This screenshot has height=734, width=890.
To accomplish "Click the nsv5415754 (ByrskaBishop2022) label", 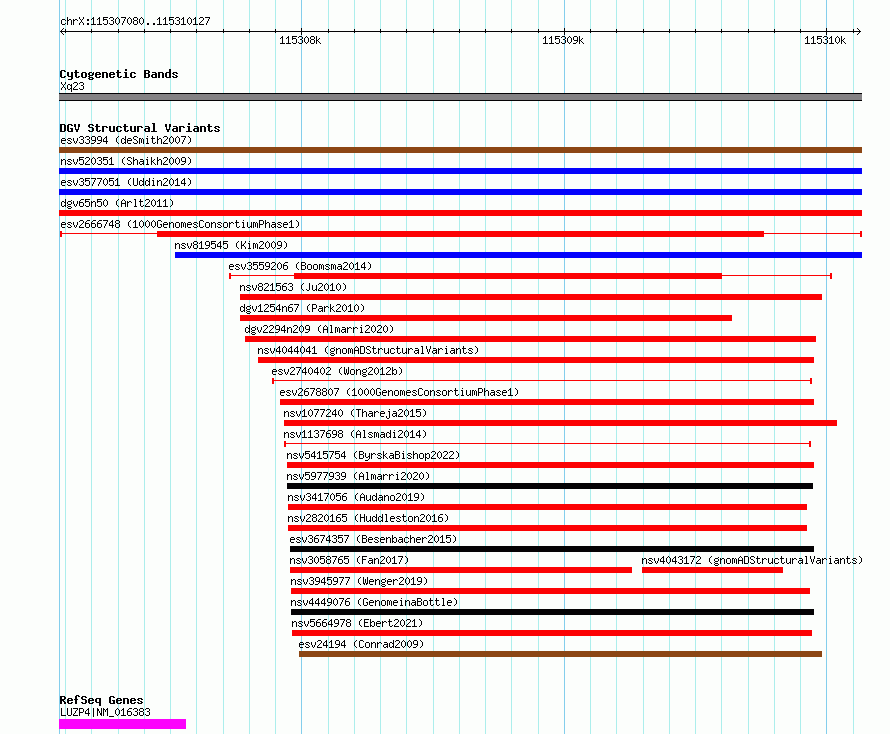I will [373, 455].
